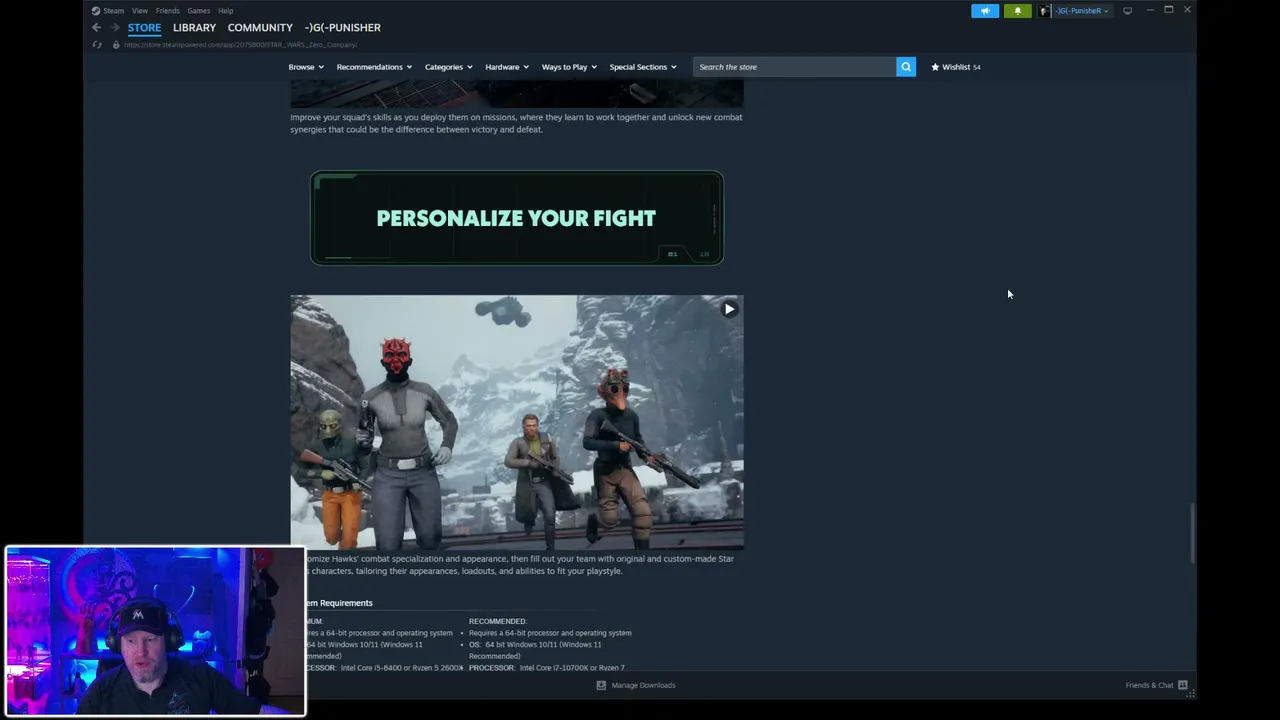Click the page vertical scrollbar thumb
The image size is (1280, 720).
click(x=1192, y=534)
